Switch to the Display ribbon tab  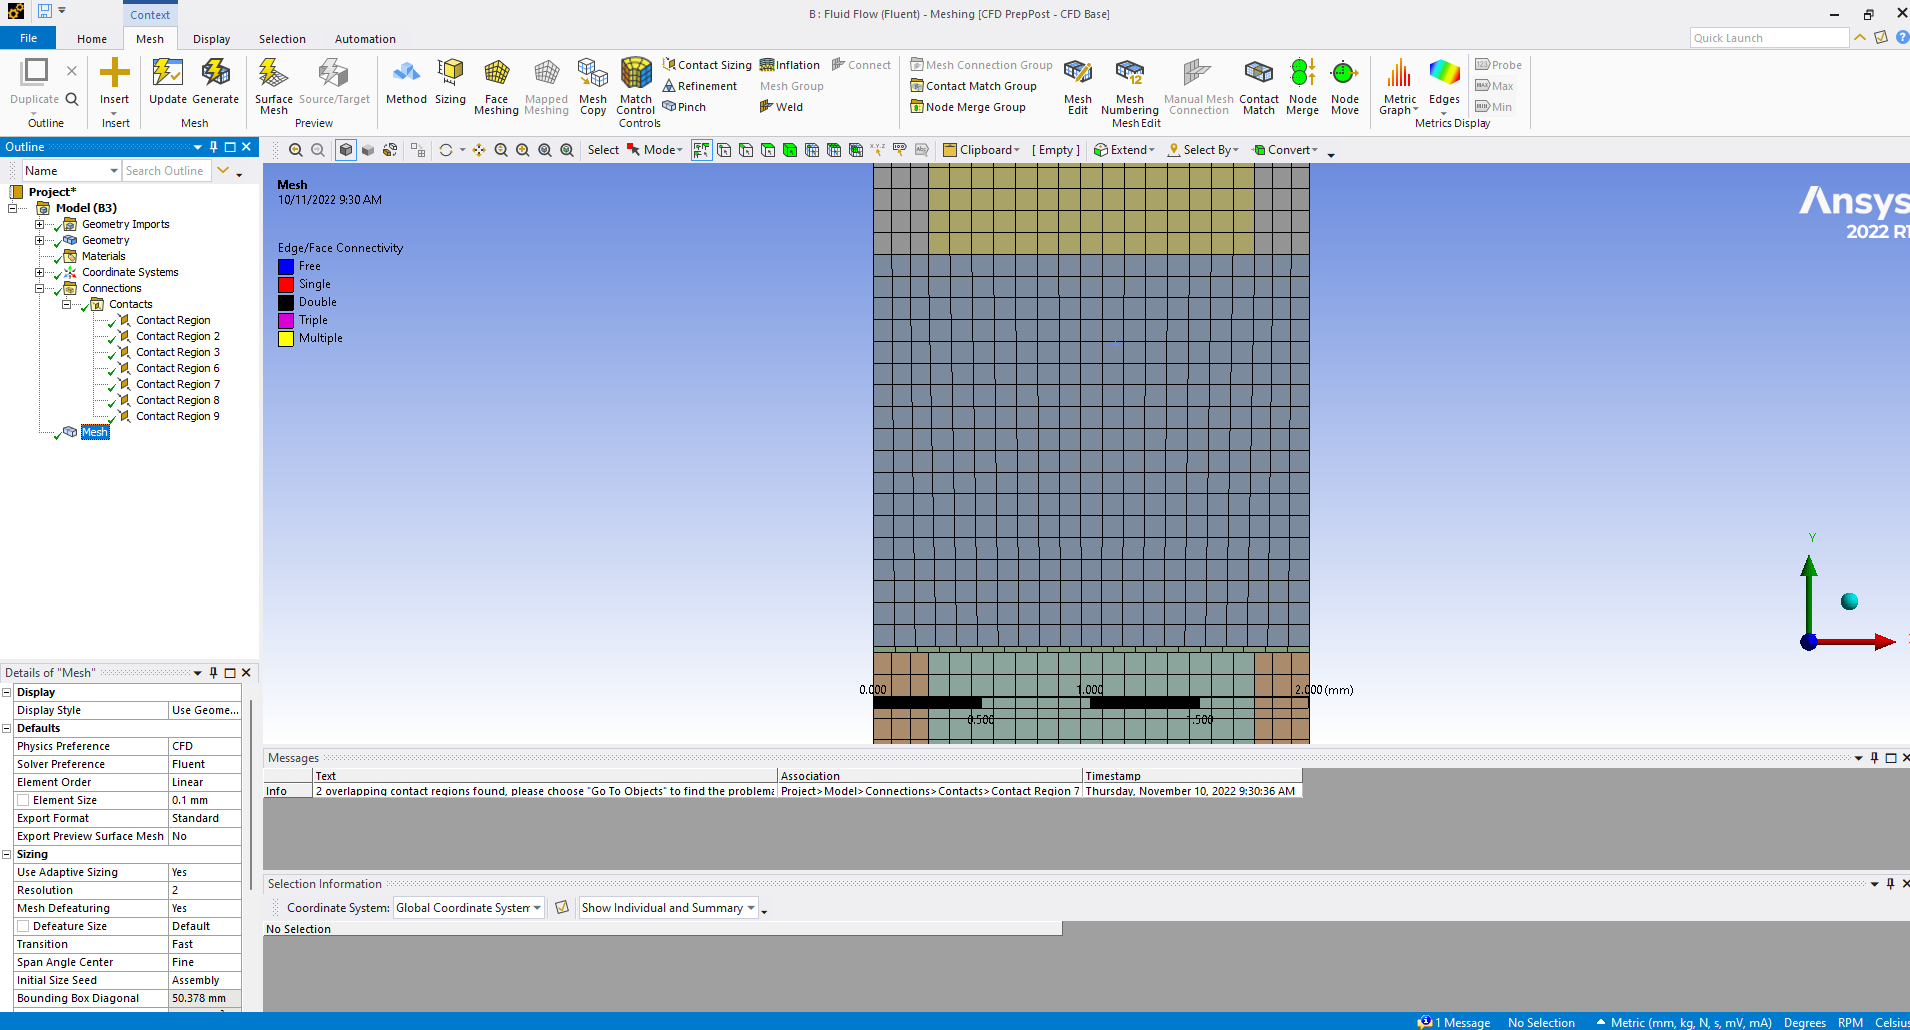point(211,39)
